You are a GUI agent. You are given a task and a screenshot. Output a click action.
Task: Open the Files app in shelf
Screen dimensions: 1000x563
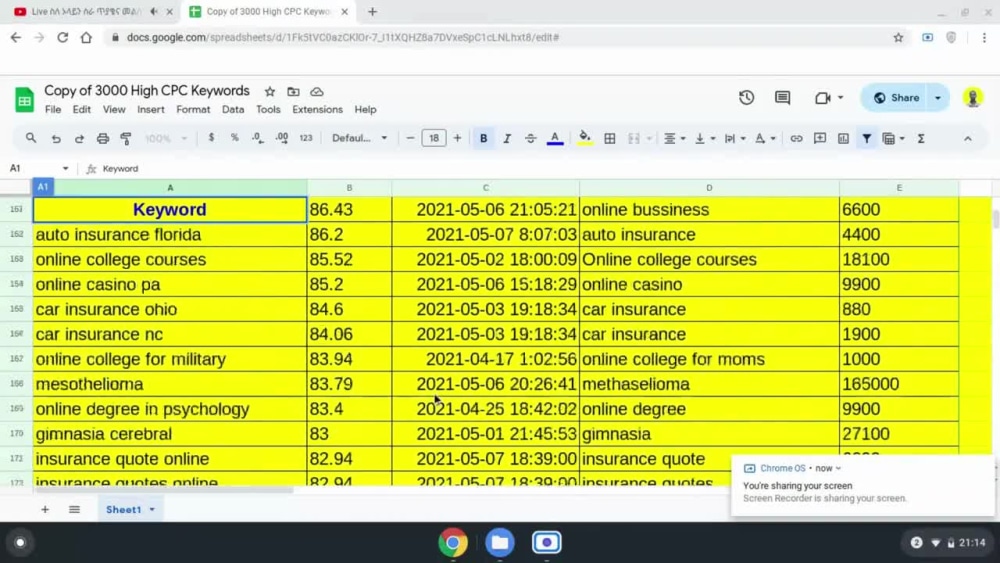500,543
